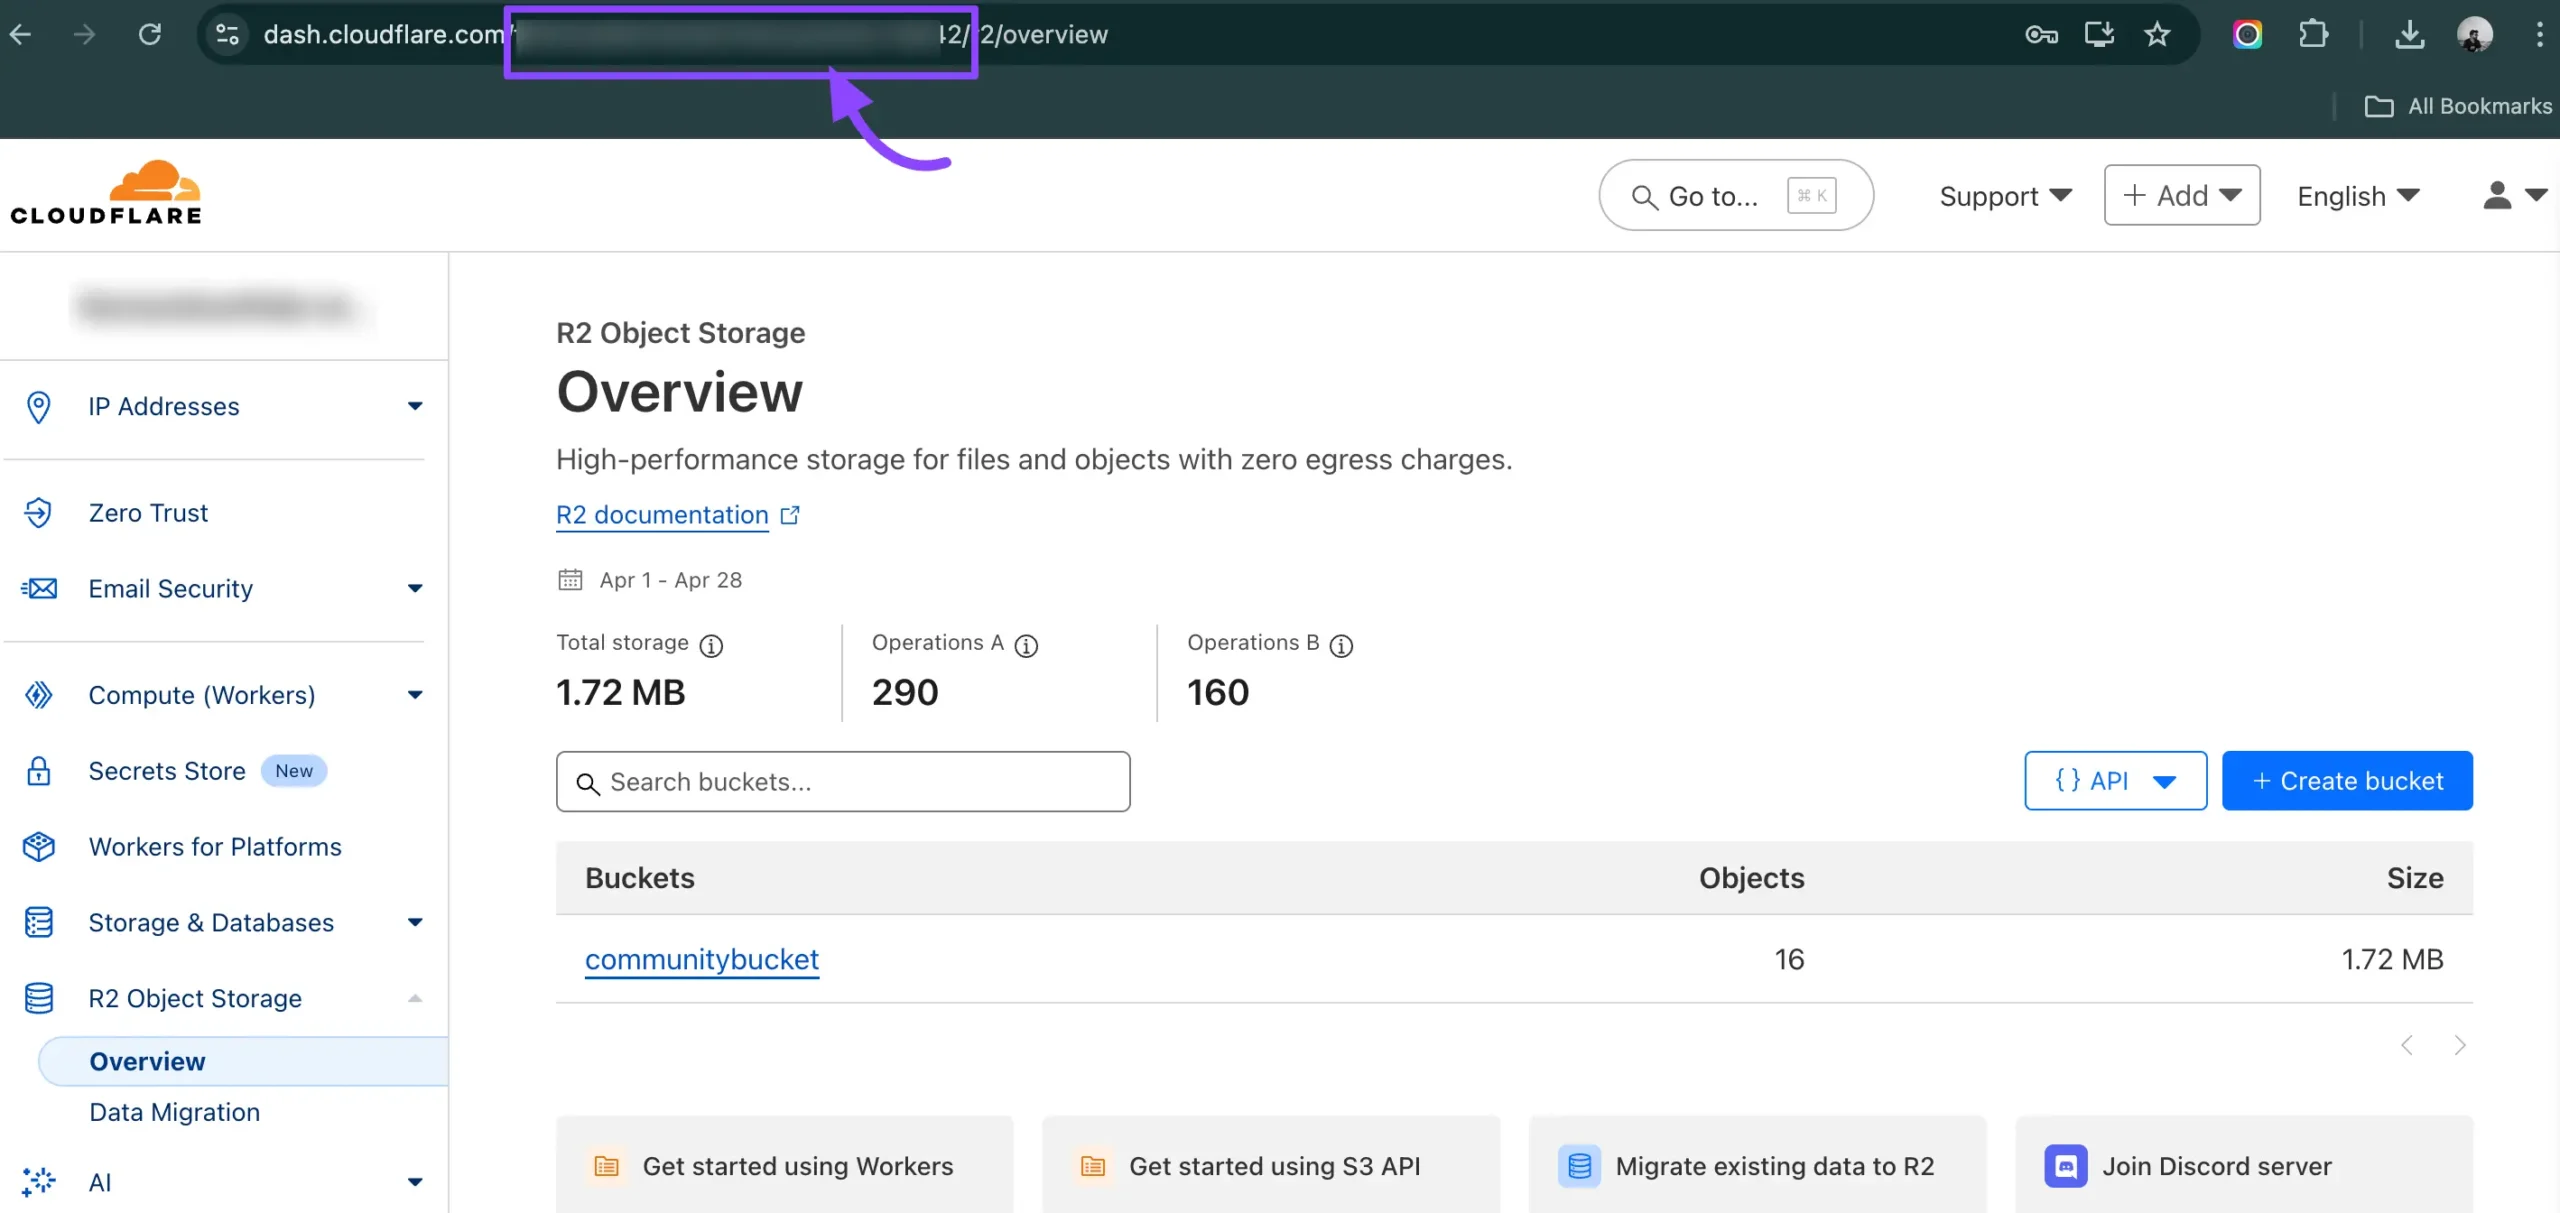The width and height of the screenshot is (2560, 1213).
Task: Click the R2 Object Storage database icon
Action: point(38,998)
